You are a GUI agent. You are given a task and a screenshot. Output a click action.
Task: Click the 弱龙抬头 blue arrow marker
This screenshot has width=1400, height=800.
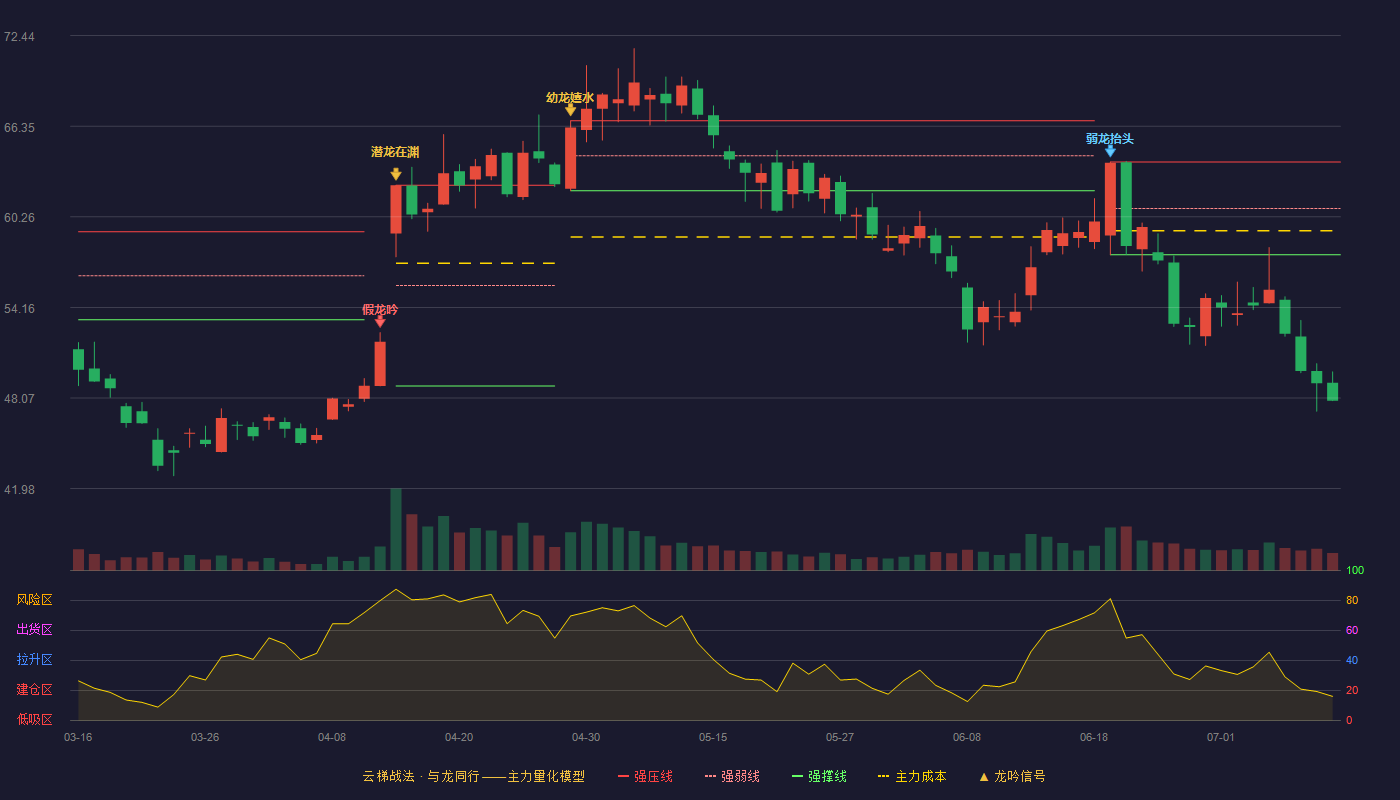(x=1110, y=150)
